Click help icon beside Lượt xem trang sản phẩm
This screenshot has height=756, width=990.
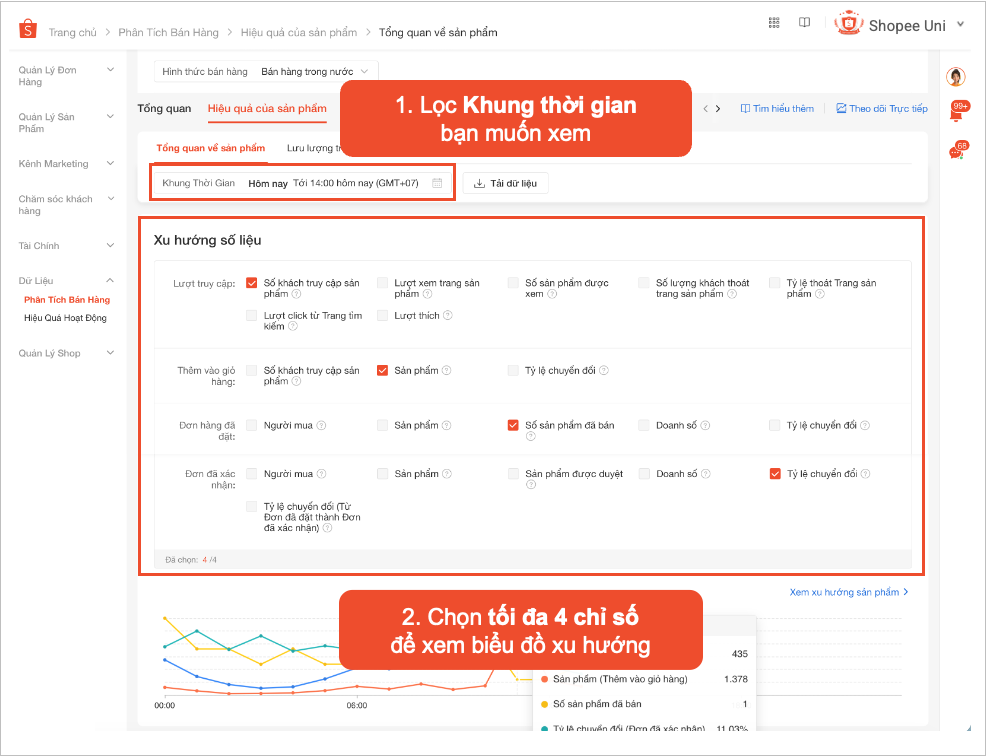click(x=427, y=294)
